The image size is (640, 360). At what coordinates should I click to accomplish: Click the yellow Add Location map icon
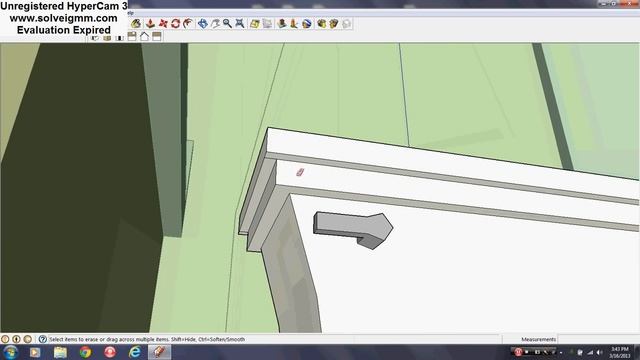[x=255, y=24]
